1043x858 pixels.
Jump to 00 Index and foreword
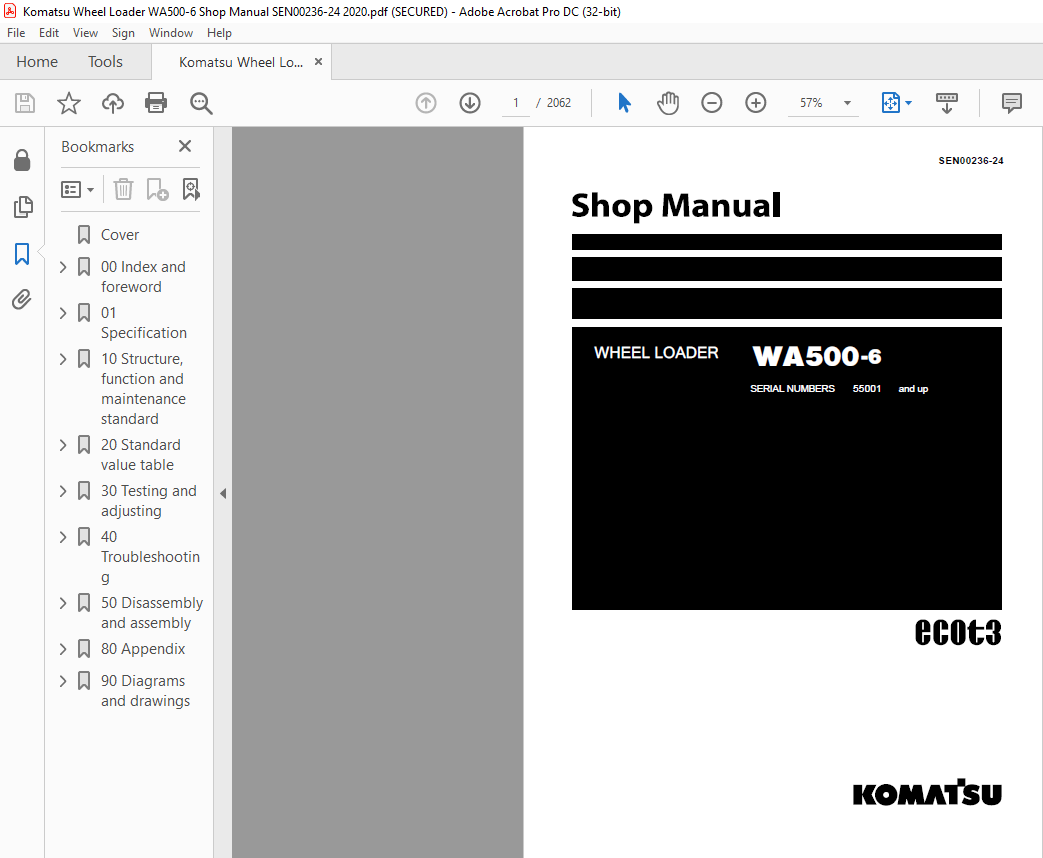pyautogui.click(x=143, y=277)
